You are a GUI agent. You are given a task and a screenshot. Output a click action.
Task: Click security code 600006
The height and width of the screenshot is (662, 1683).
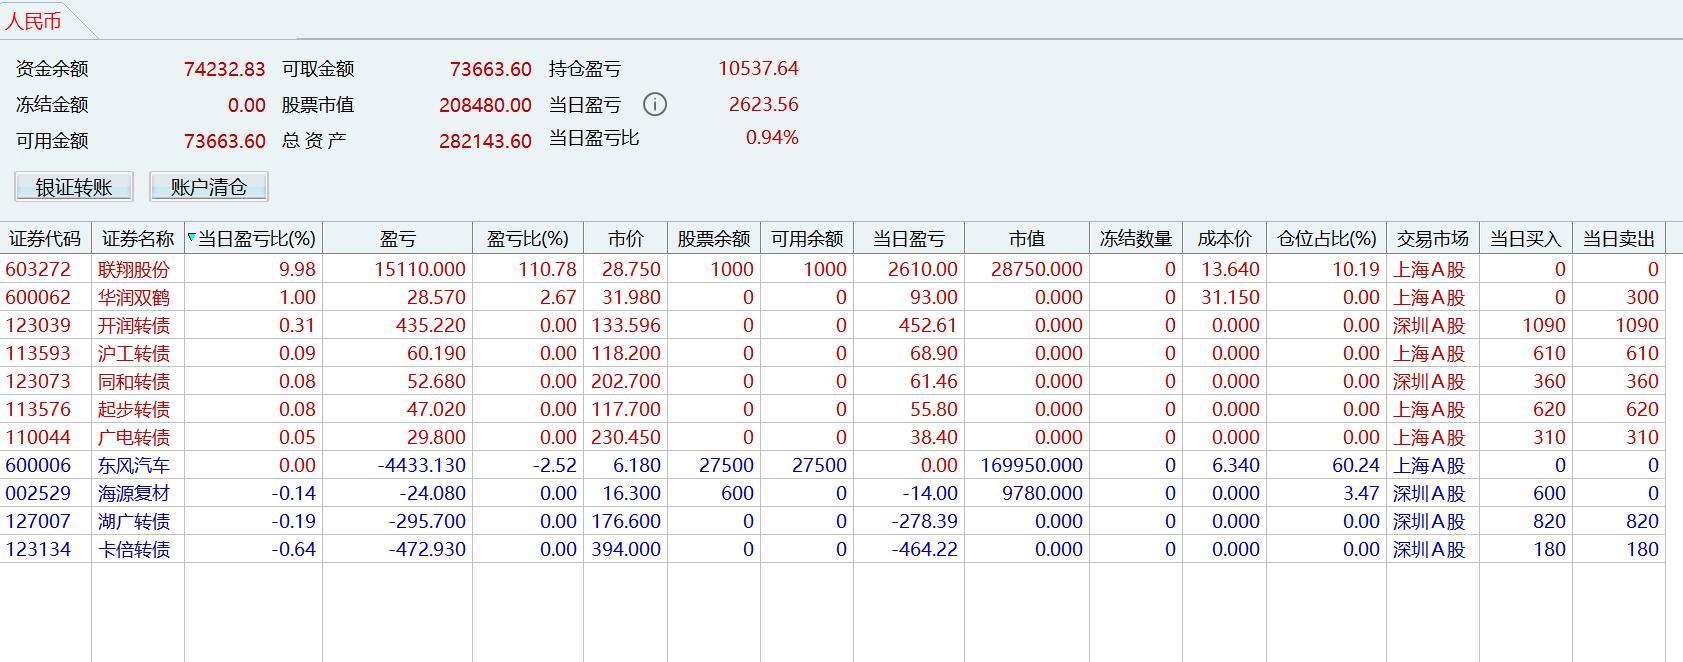(38, 465)
